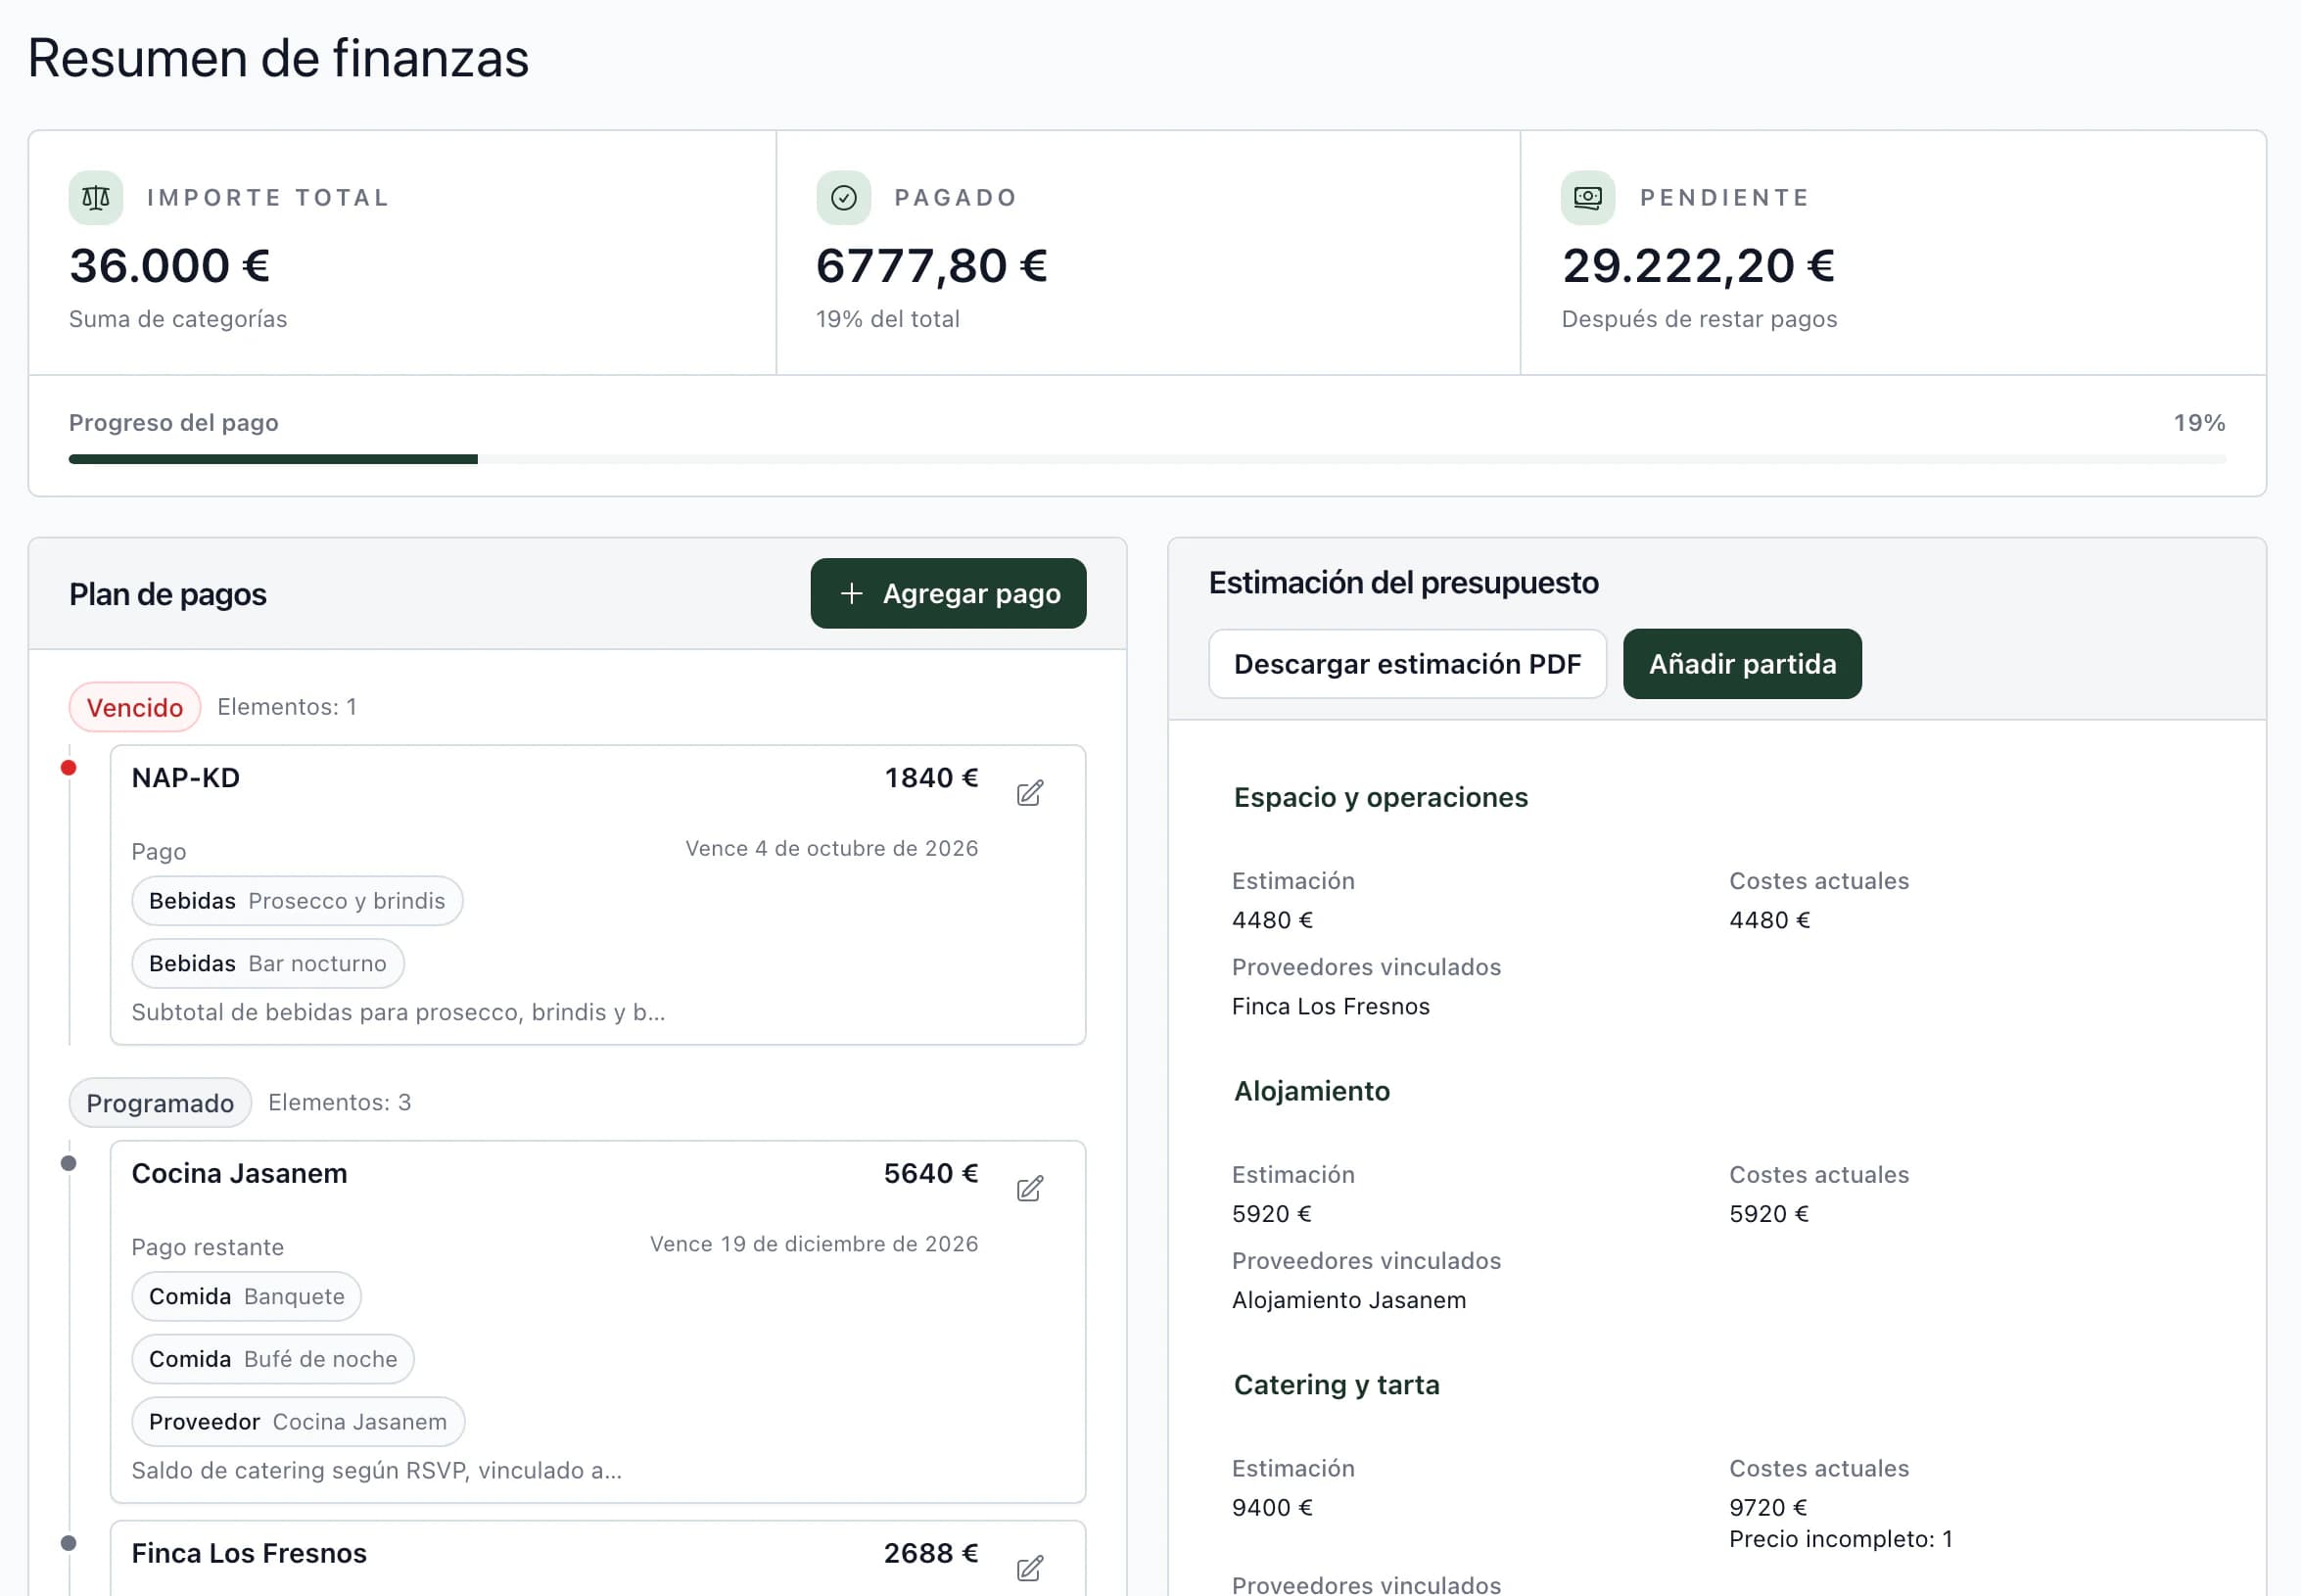Click the payment progress bar
The width and height of the screenshot is (2301, 1596).
1147,459
